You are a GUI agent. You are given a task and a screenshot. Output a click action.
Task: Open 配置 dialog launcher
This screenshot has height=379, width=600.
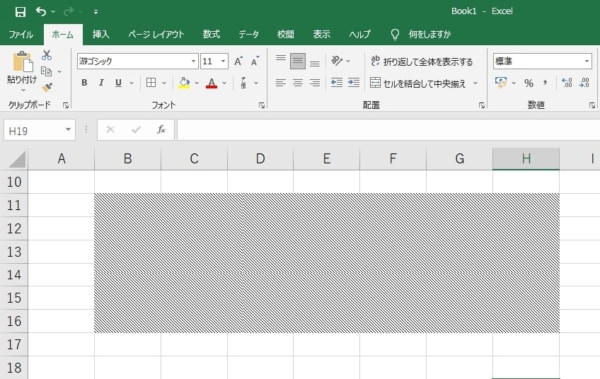(x=482, y=105)
